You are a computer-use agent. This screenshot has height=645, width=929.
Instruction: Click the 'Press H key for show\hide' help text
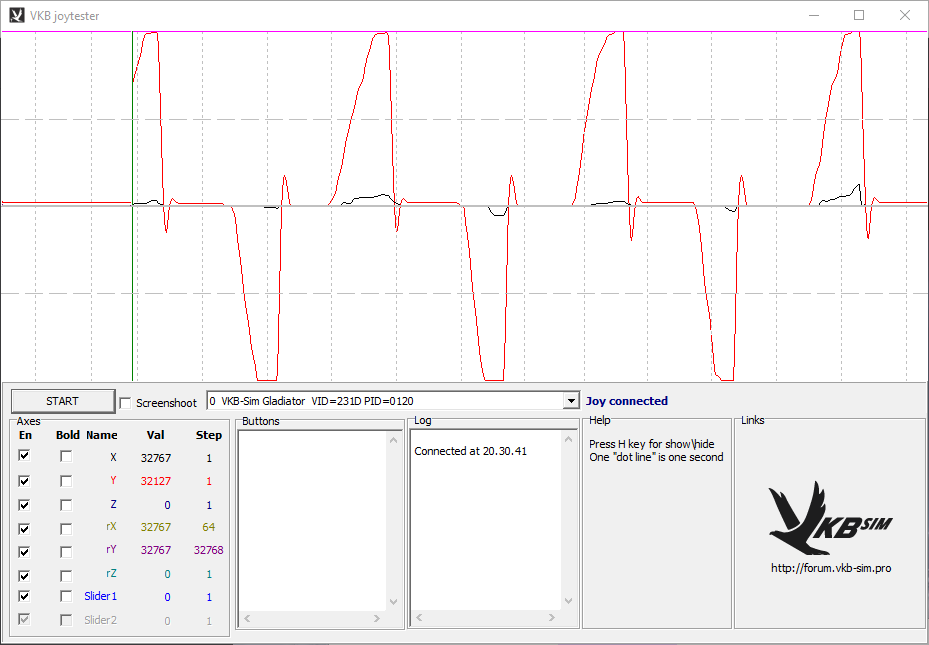652,444
